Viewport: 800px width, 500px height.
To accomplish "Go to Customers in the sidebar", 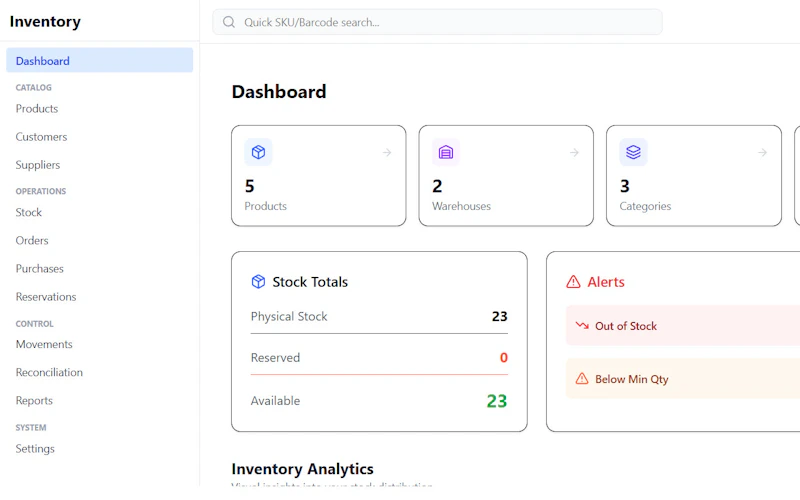I will coord(41,136).
